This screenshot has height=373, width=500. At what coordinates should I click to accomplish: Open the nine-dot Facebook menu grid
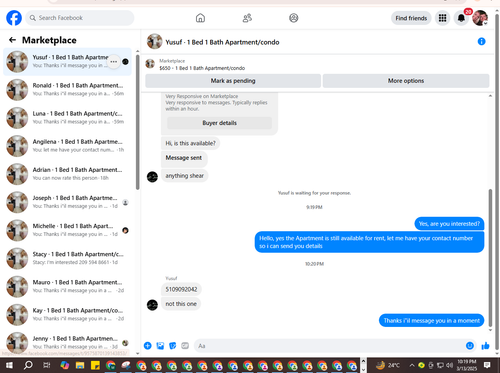(x=442, y=18)
